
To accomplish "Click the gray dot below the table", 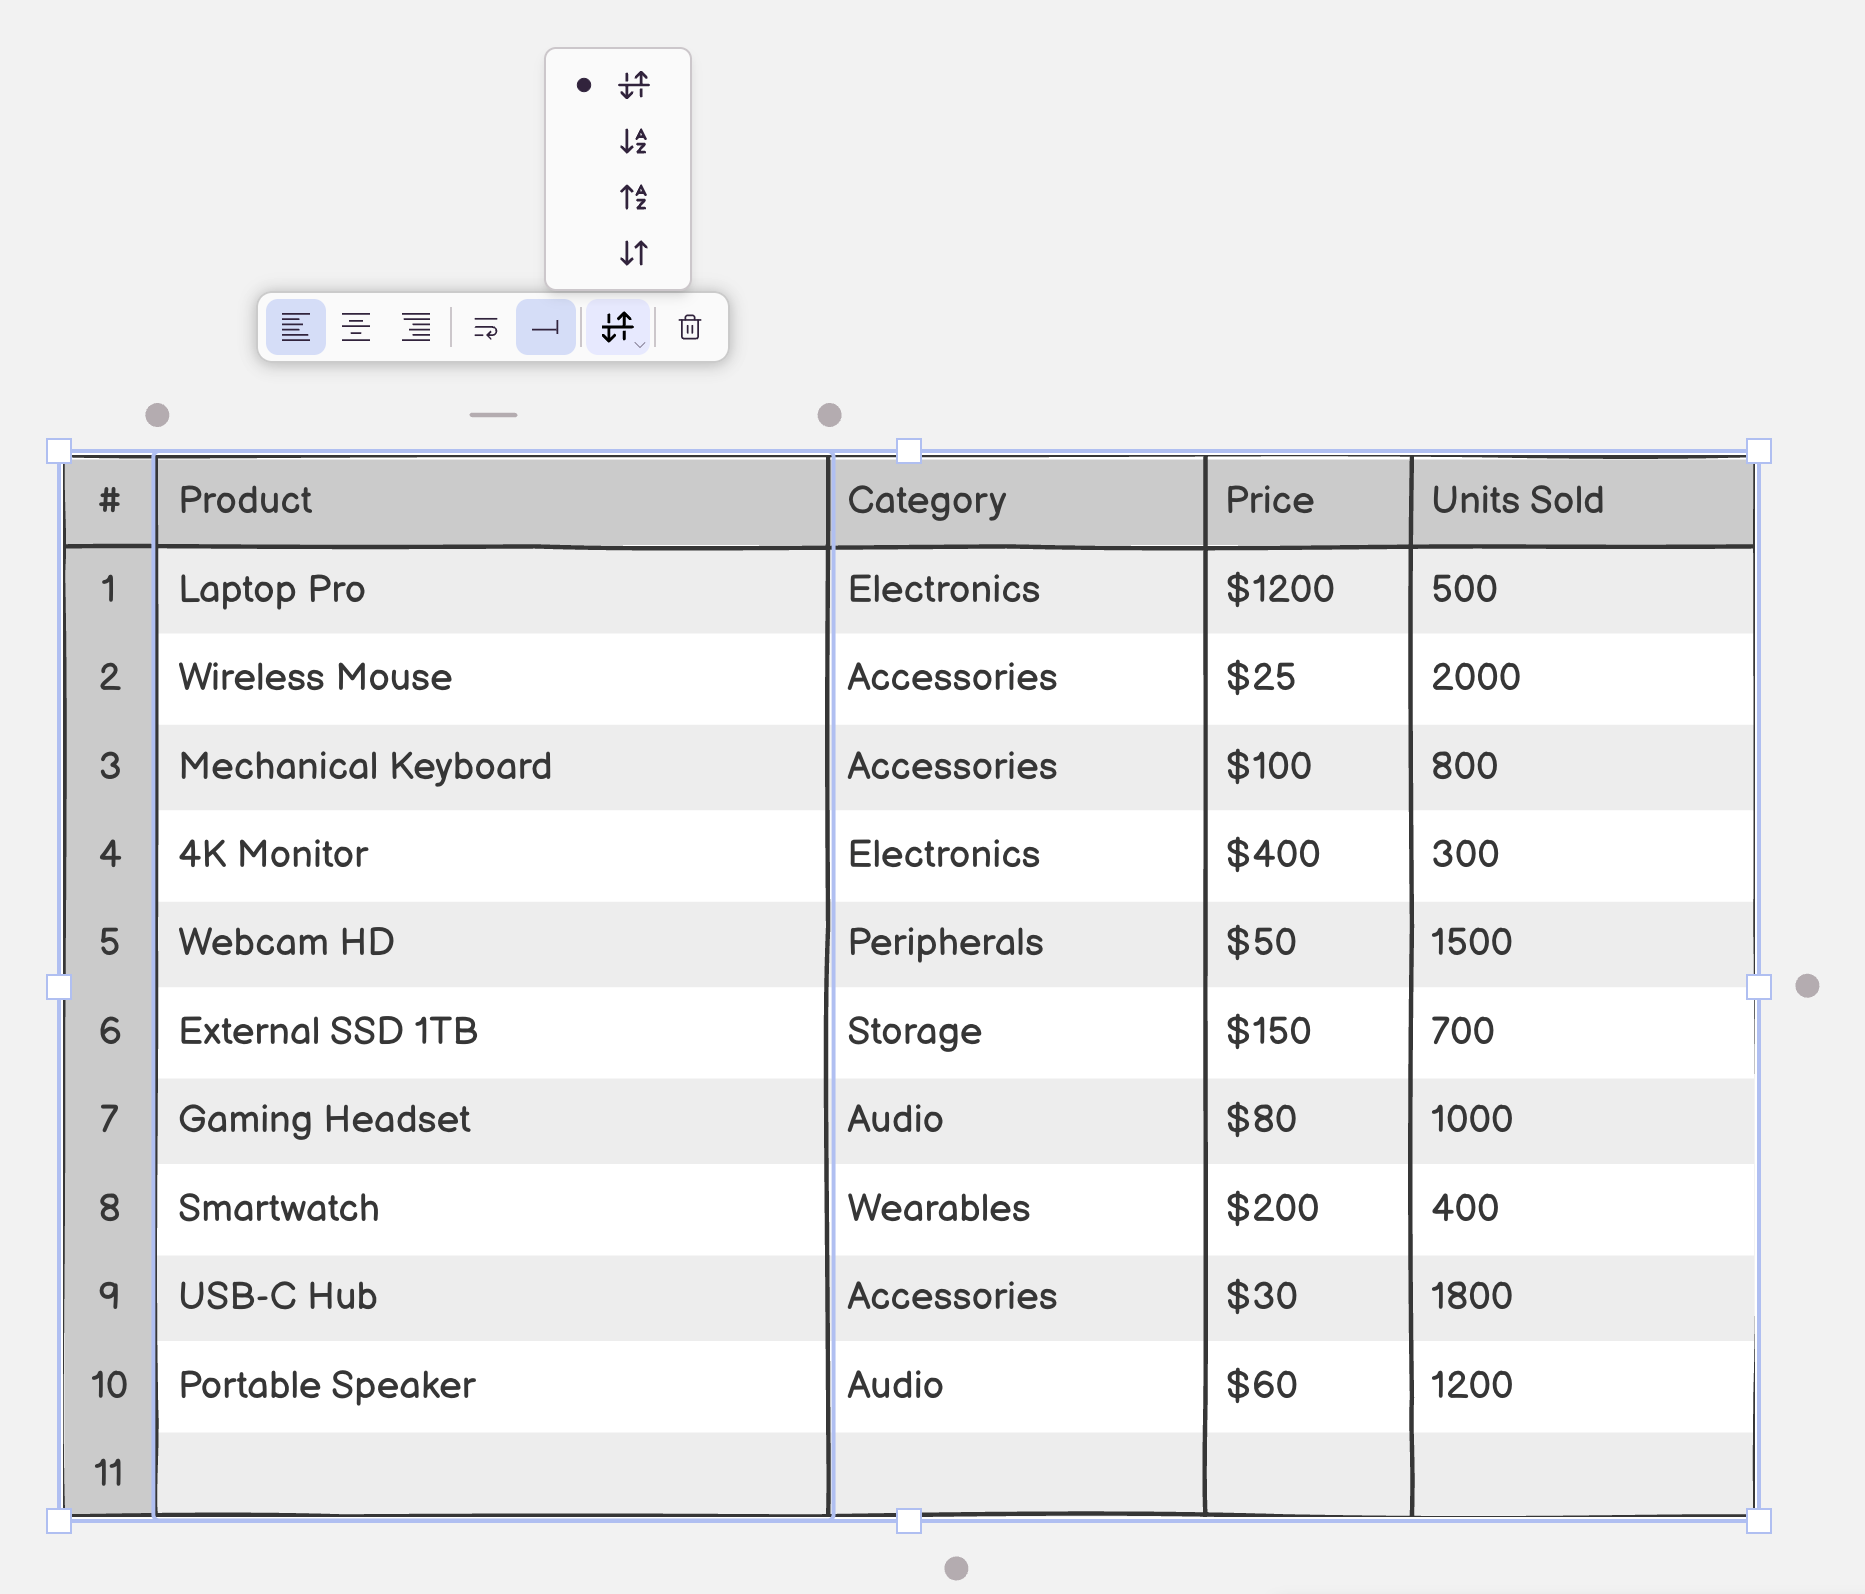I will 956,1568.
